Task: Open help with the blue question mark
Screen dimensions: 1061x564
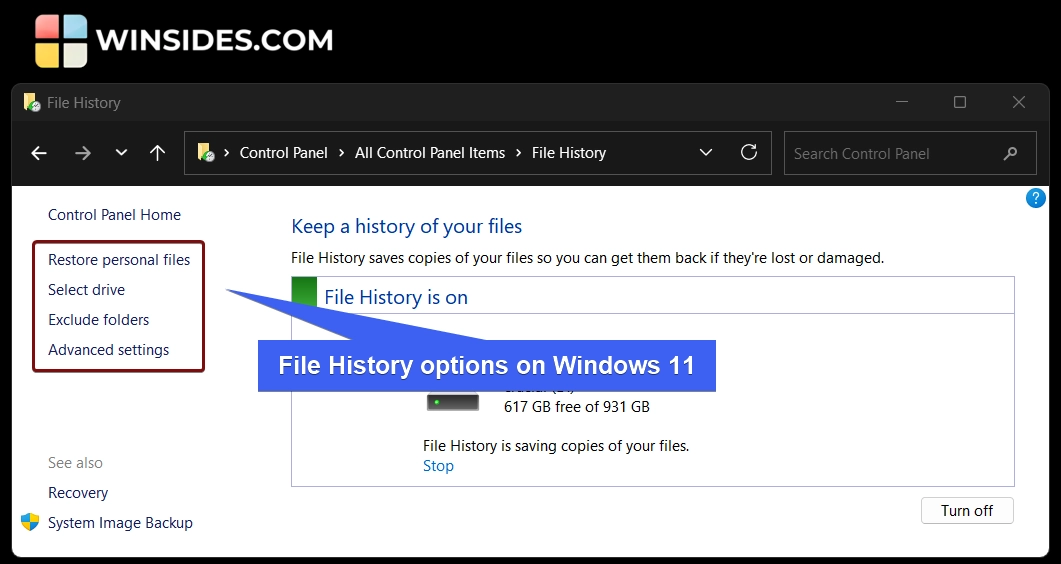Action: [x=1035, y=198]
